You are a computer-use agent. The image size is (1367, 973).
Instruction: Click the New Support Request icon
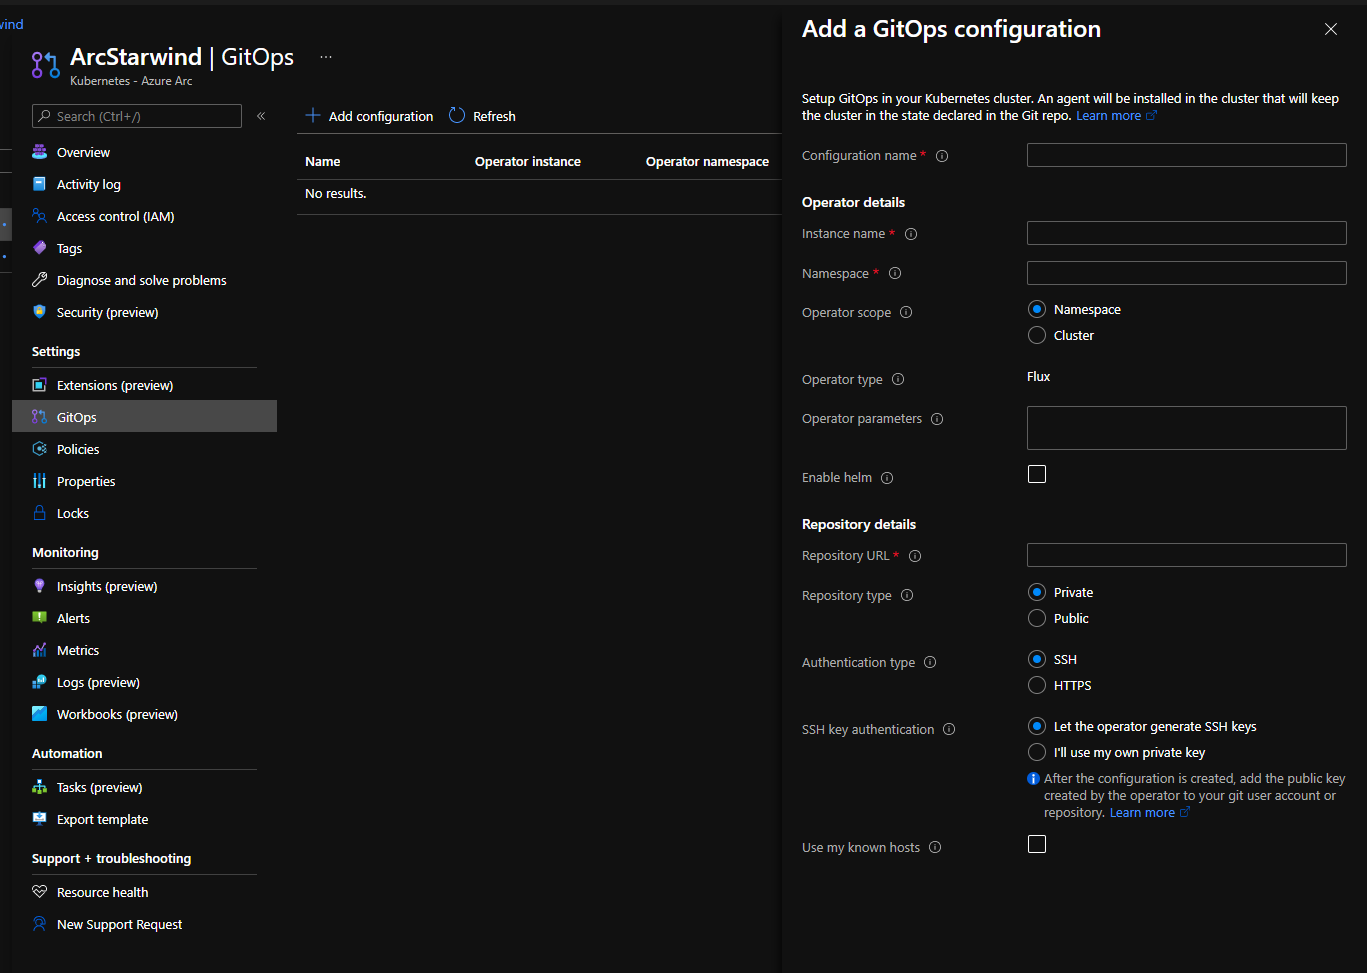coord(39,924)
